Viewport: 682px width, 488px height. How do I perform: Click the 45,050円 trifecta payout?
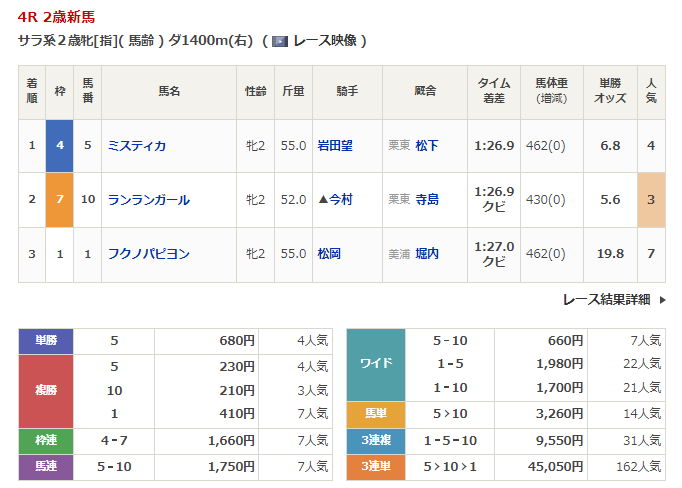[x=555, y=467]
